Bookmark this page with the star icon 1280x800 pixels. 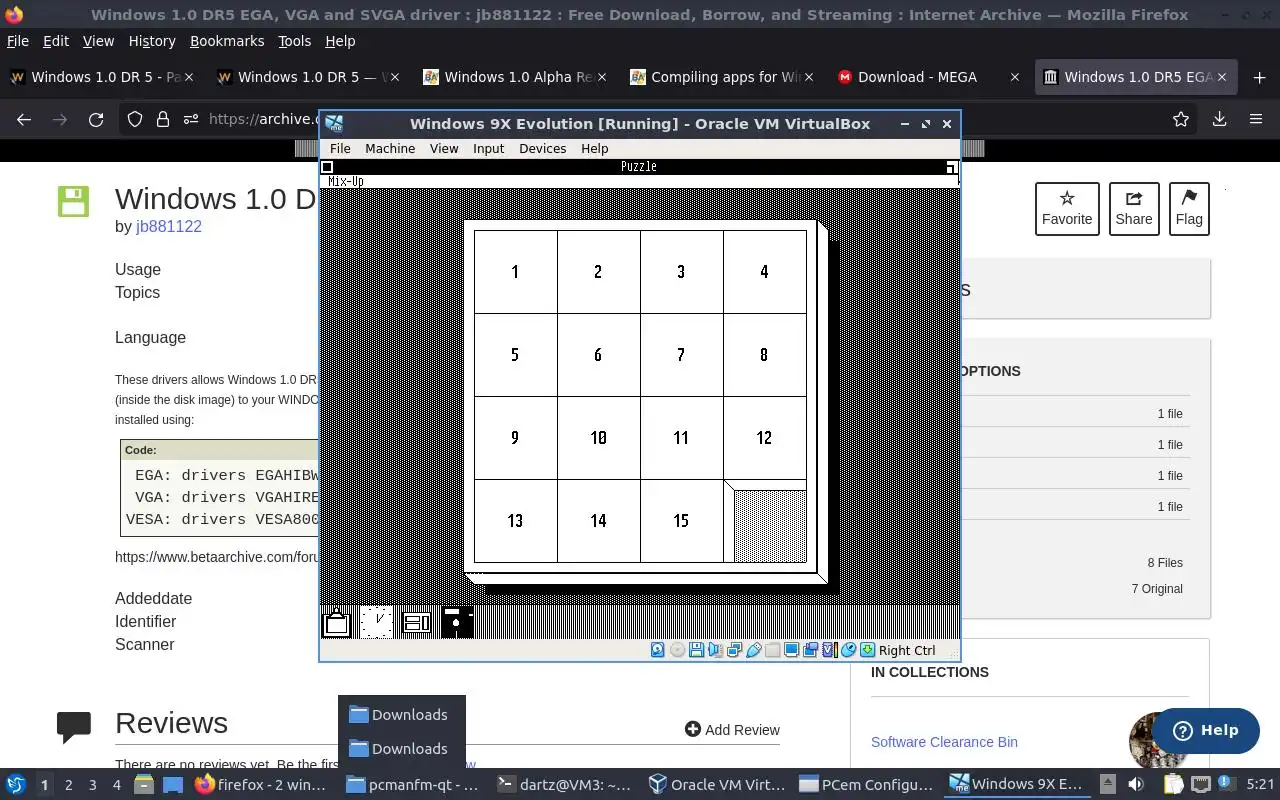click(x=1181, y=119)
